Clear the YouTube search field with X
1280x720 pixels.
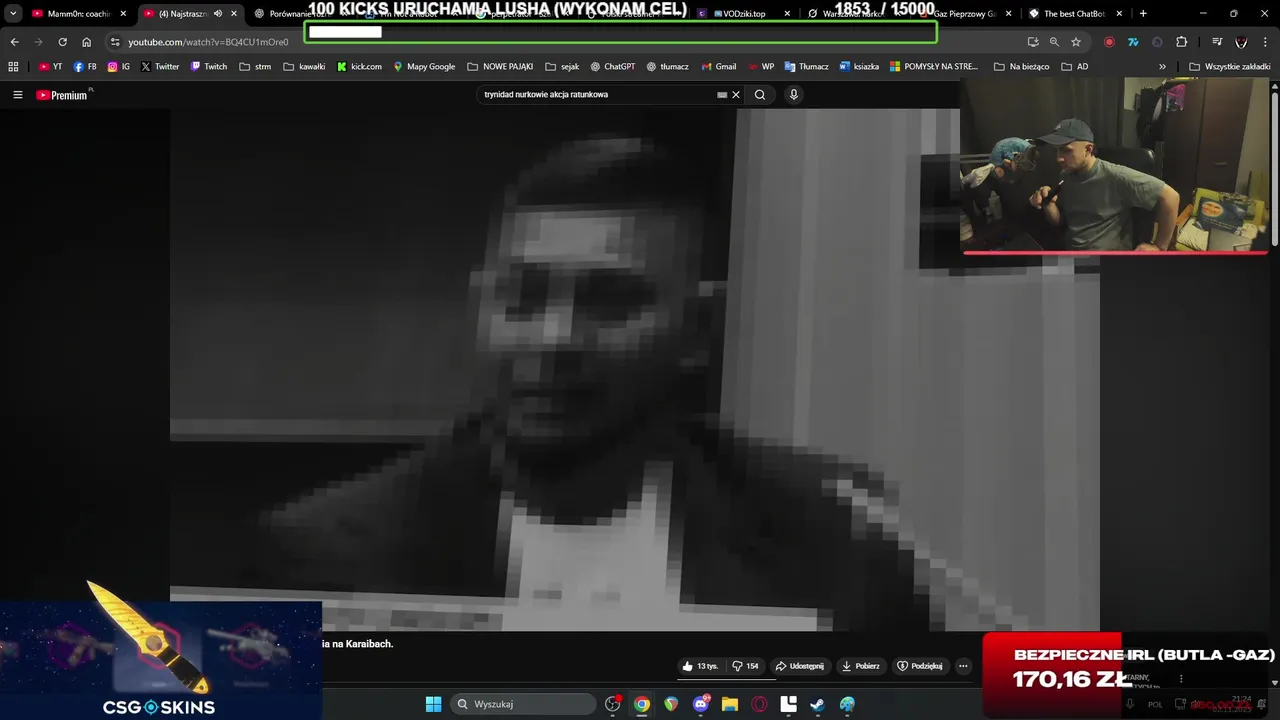[x=736, y=95]
